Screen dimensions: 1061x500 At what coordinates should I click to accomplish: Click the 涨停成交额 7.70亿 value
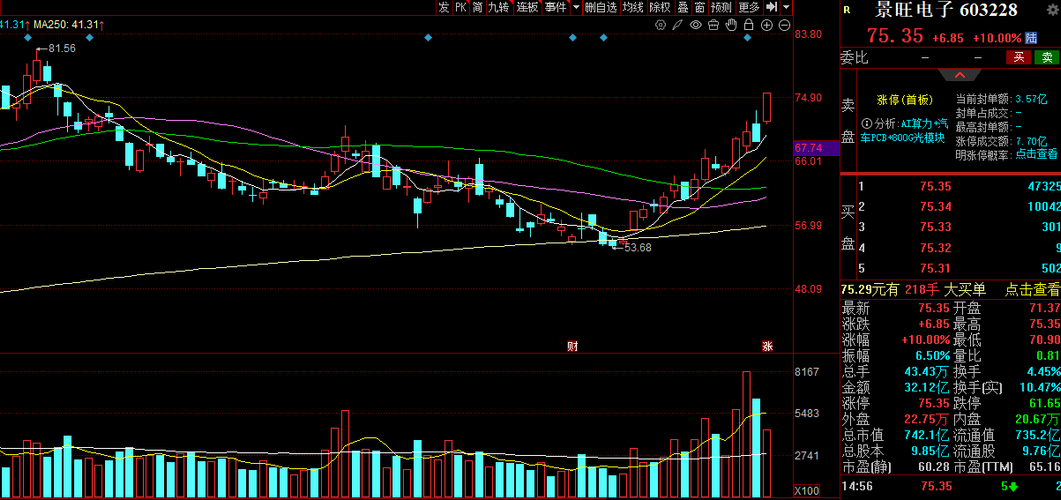coord(1033,141)
